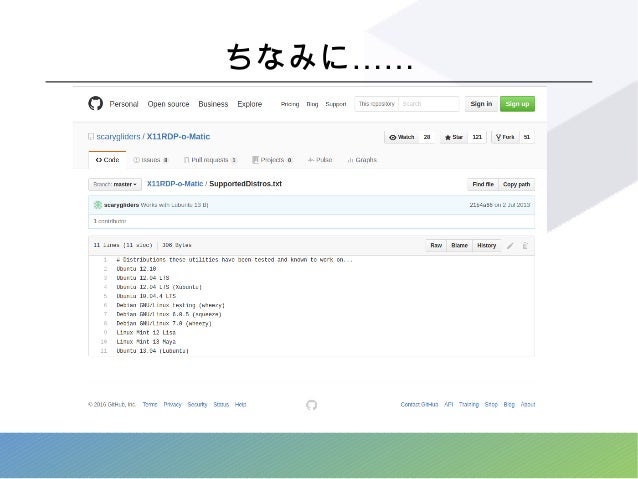Go to the Business page

click(x=213, y=104)
